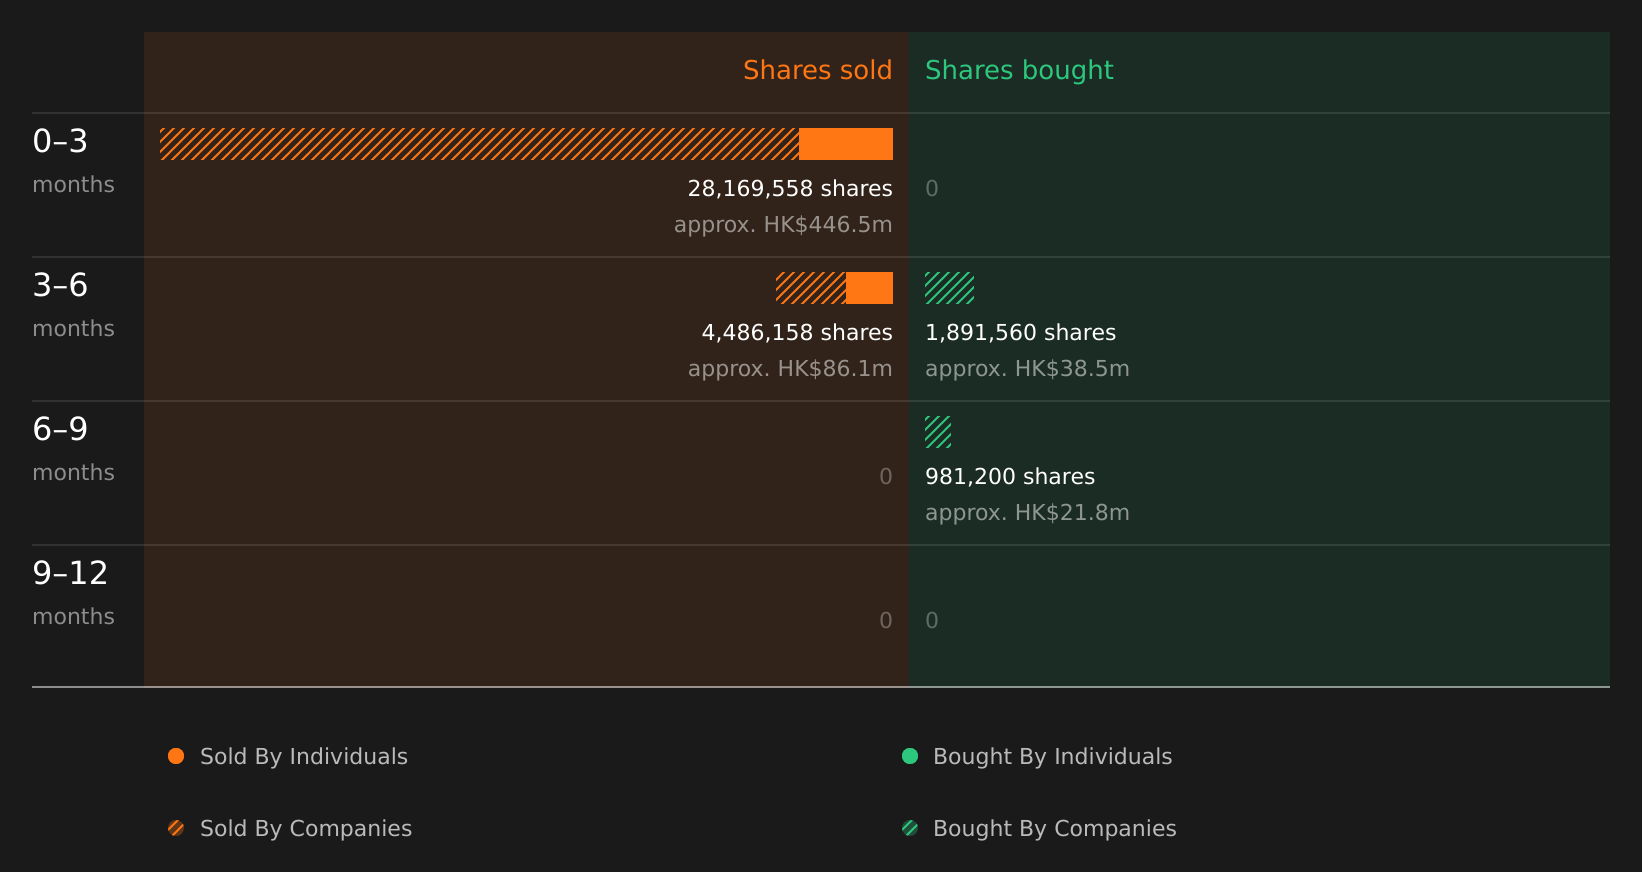Click the zero sold value for 9–12 months
This screenshot has width=1642, height=872.
886,620
